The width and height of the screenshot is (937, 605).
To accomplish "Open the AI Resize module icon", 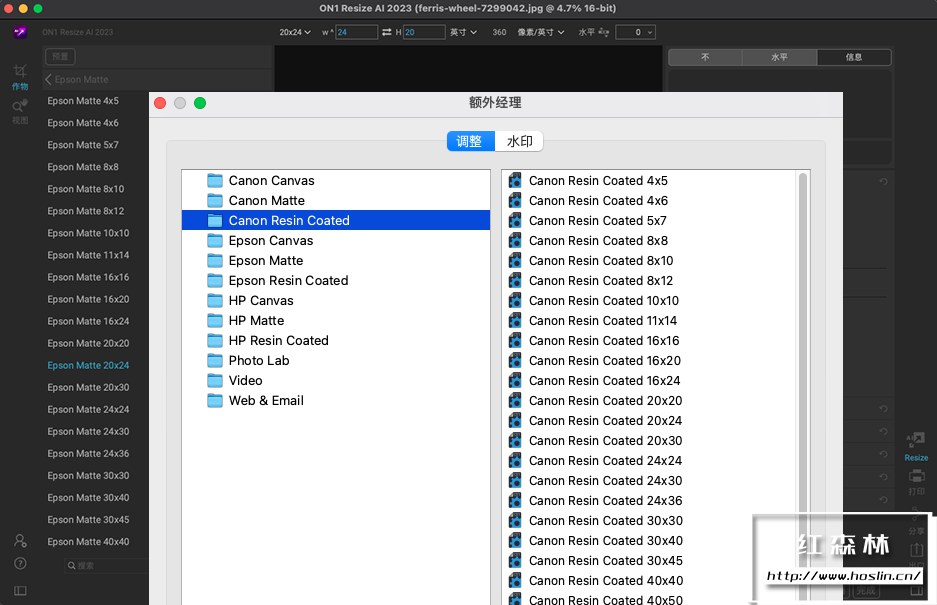I will (915, 441).
